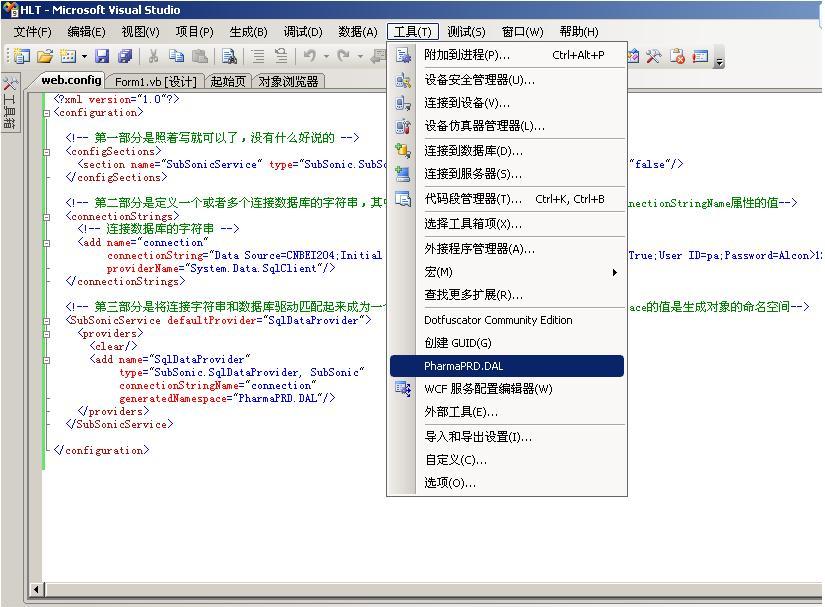
Task: Click the Uncomment selected lines icon
Action: click(x=281, y=56)
